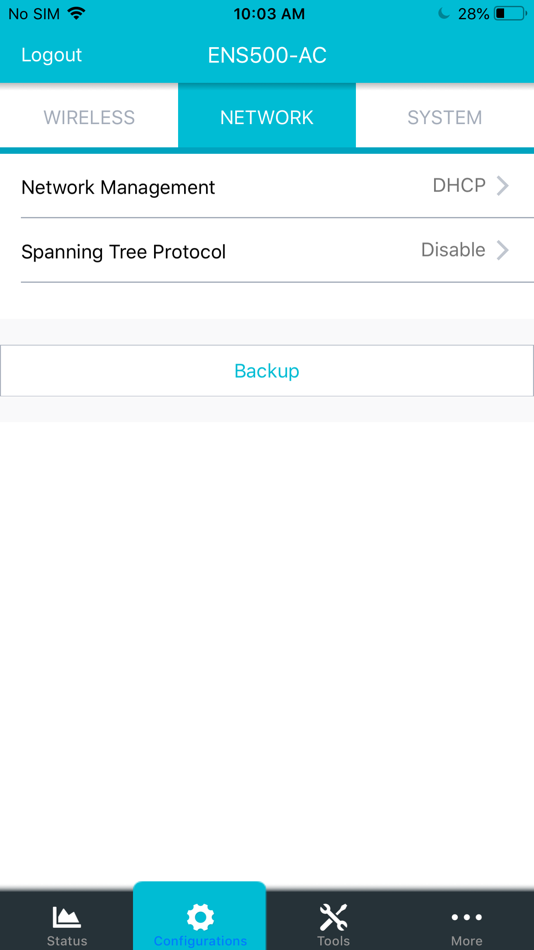
Task: Tap the battery icon in status bar
Action: [x=510, y=13]
